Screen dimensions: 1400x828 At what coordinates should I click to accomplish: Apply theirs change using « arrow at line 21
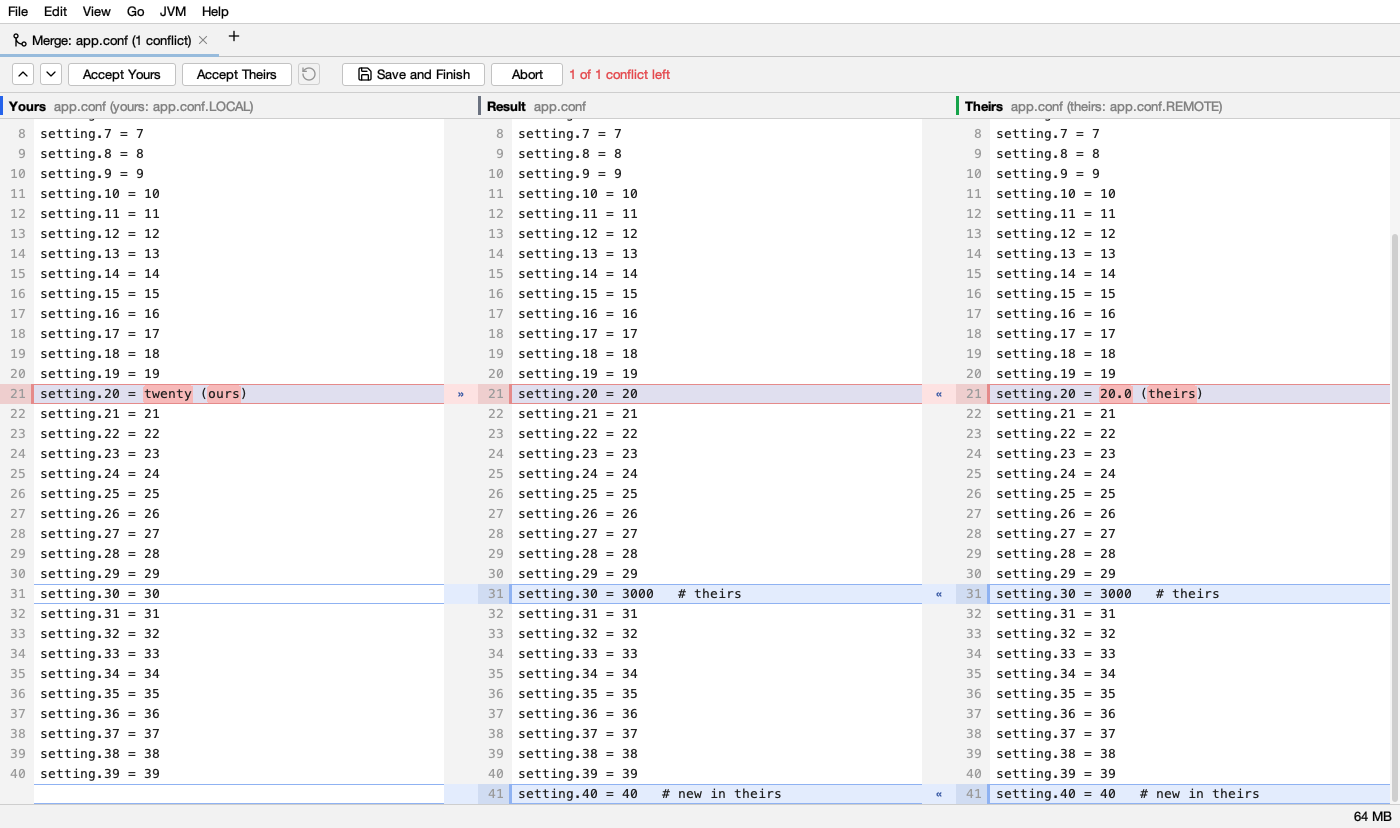click(939, 394)
